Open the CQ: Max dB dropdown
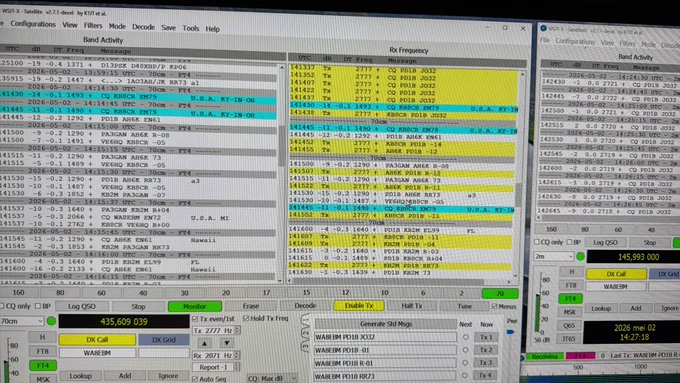The image size is (680, 383). [272, 379]
